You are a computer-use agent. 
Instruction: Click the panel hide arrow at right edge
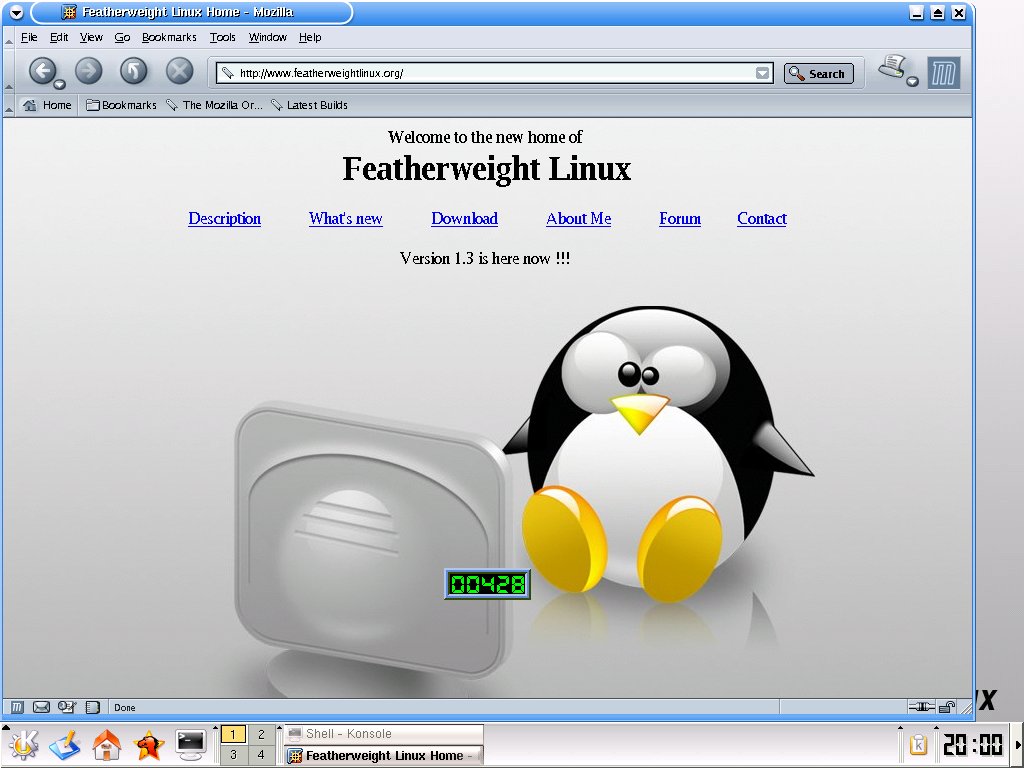tap(1017, 745)
